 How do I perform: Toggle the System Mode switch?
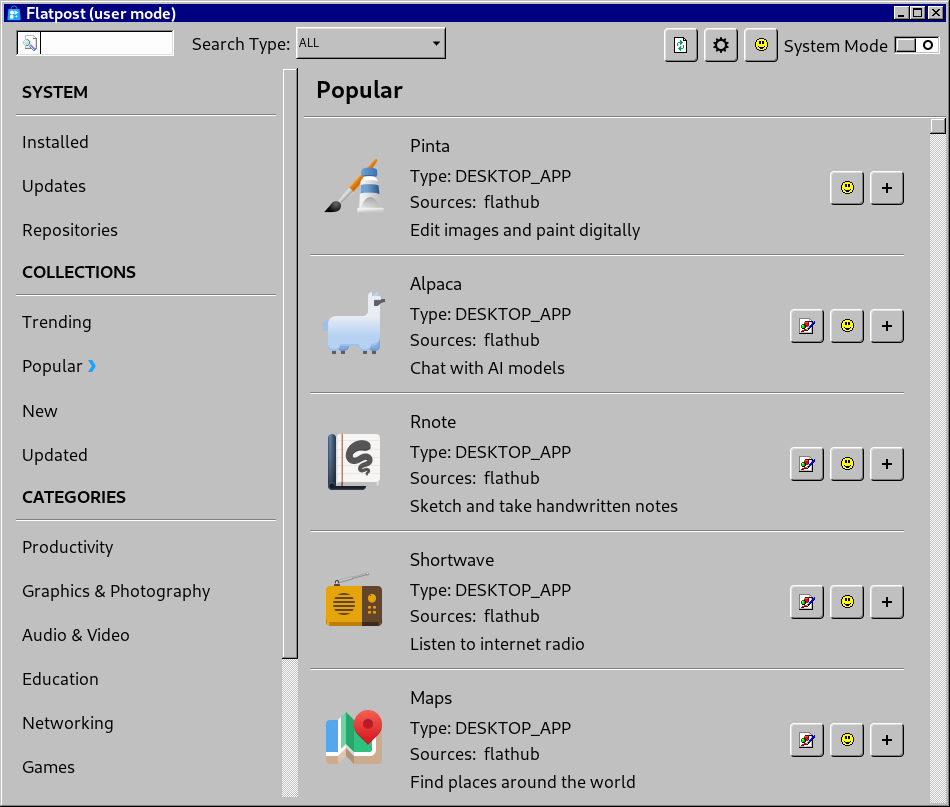(917, 45)
